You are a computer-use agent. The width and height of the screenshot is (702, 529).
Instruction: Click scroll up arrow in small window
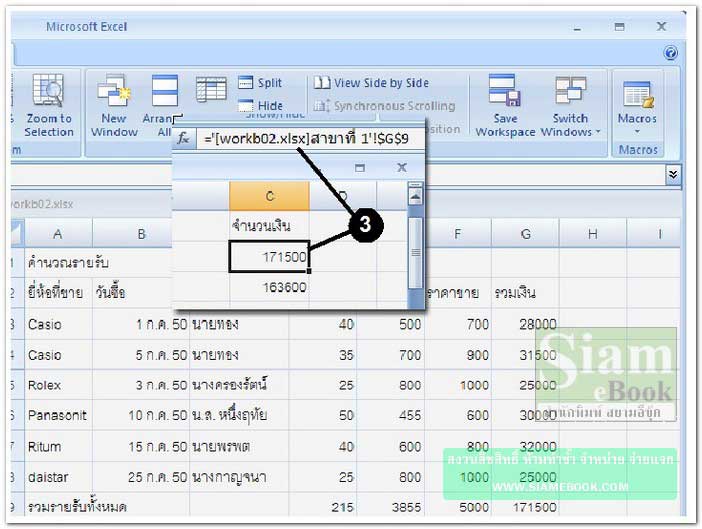pos(415,197)
